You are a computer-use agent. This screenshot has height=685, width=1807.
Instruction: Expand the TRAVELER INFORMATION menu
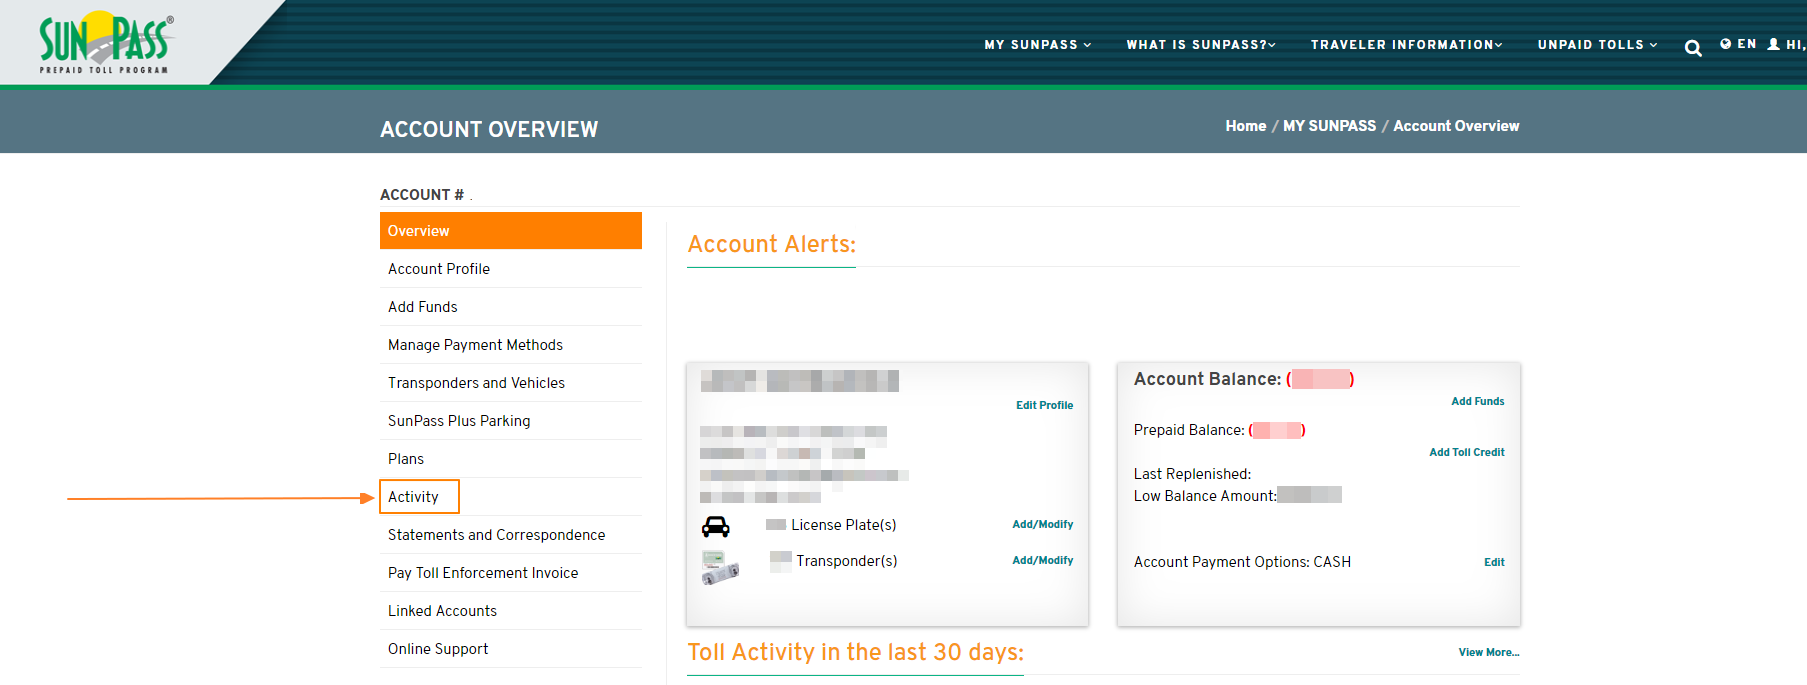[x=1406, y=45]
